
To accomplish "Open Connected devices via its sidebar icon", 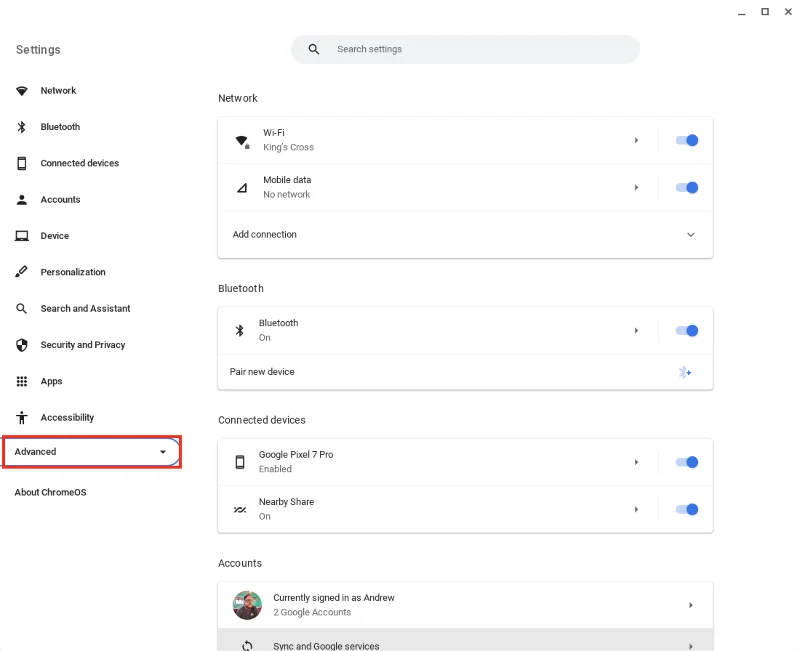I will pyautogui.click(x=22, y=163).
